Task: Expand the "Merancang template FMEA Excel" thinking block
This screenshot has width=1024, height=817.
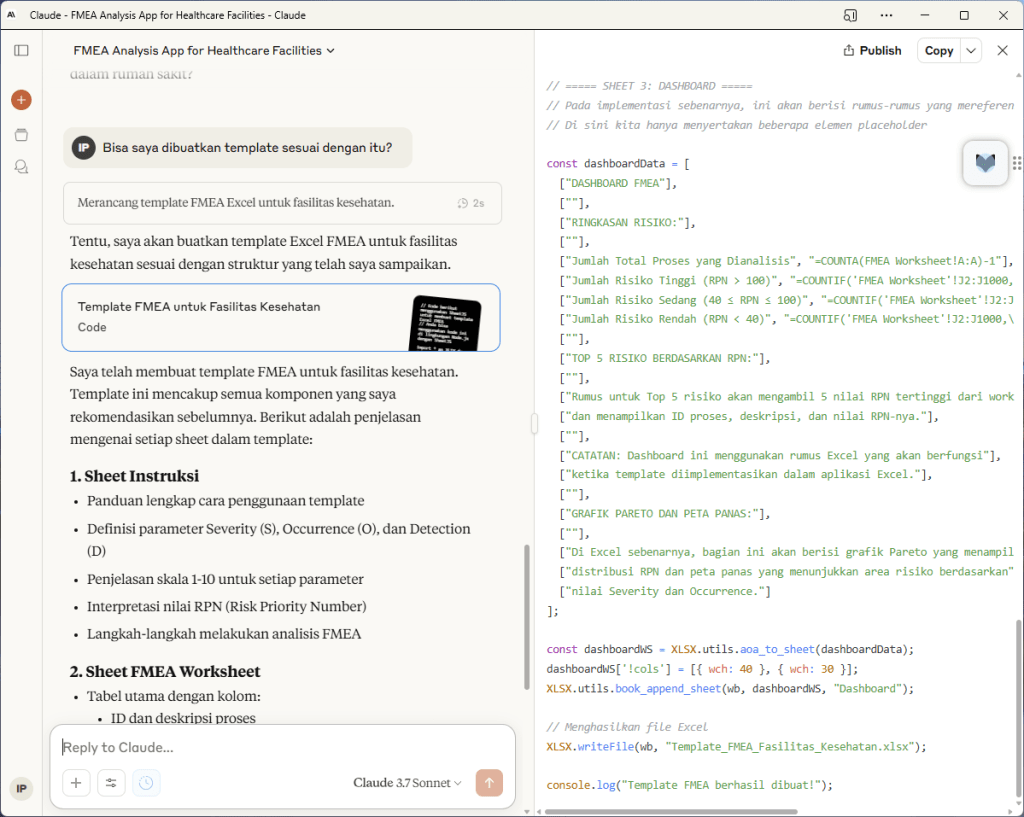Action: tap(281, 203)
